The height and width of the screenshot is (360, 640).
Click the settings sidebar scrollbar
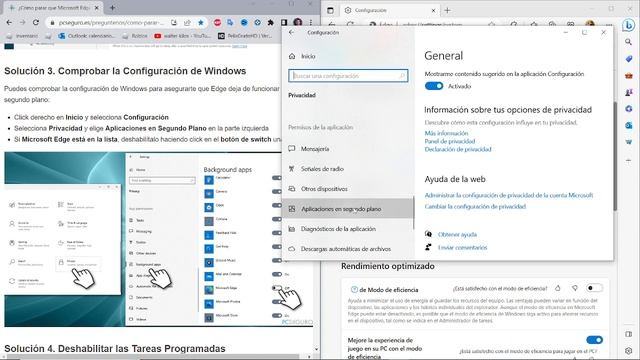[x=413, y=212]
